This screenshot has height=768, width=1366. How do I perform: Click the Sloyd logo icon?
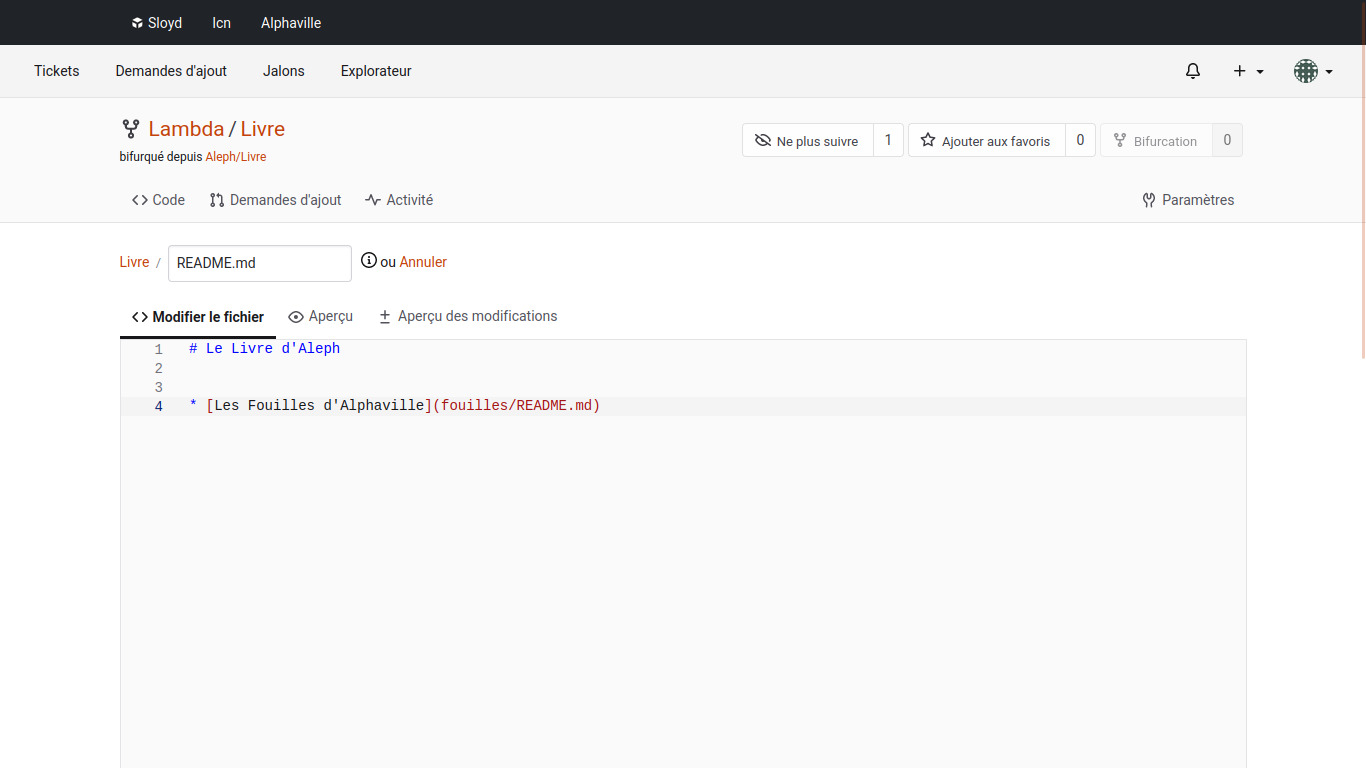[137, 23]
